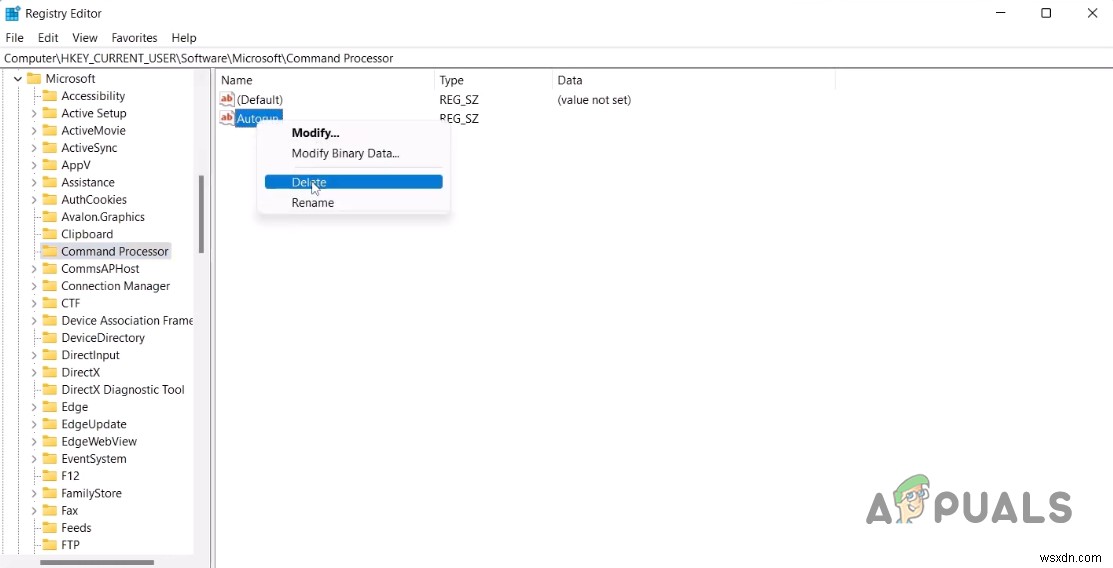1113x568 pixels.
Task: Click the Assistance folder icon
Action: pyautogui.click(x=49, y=182)
